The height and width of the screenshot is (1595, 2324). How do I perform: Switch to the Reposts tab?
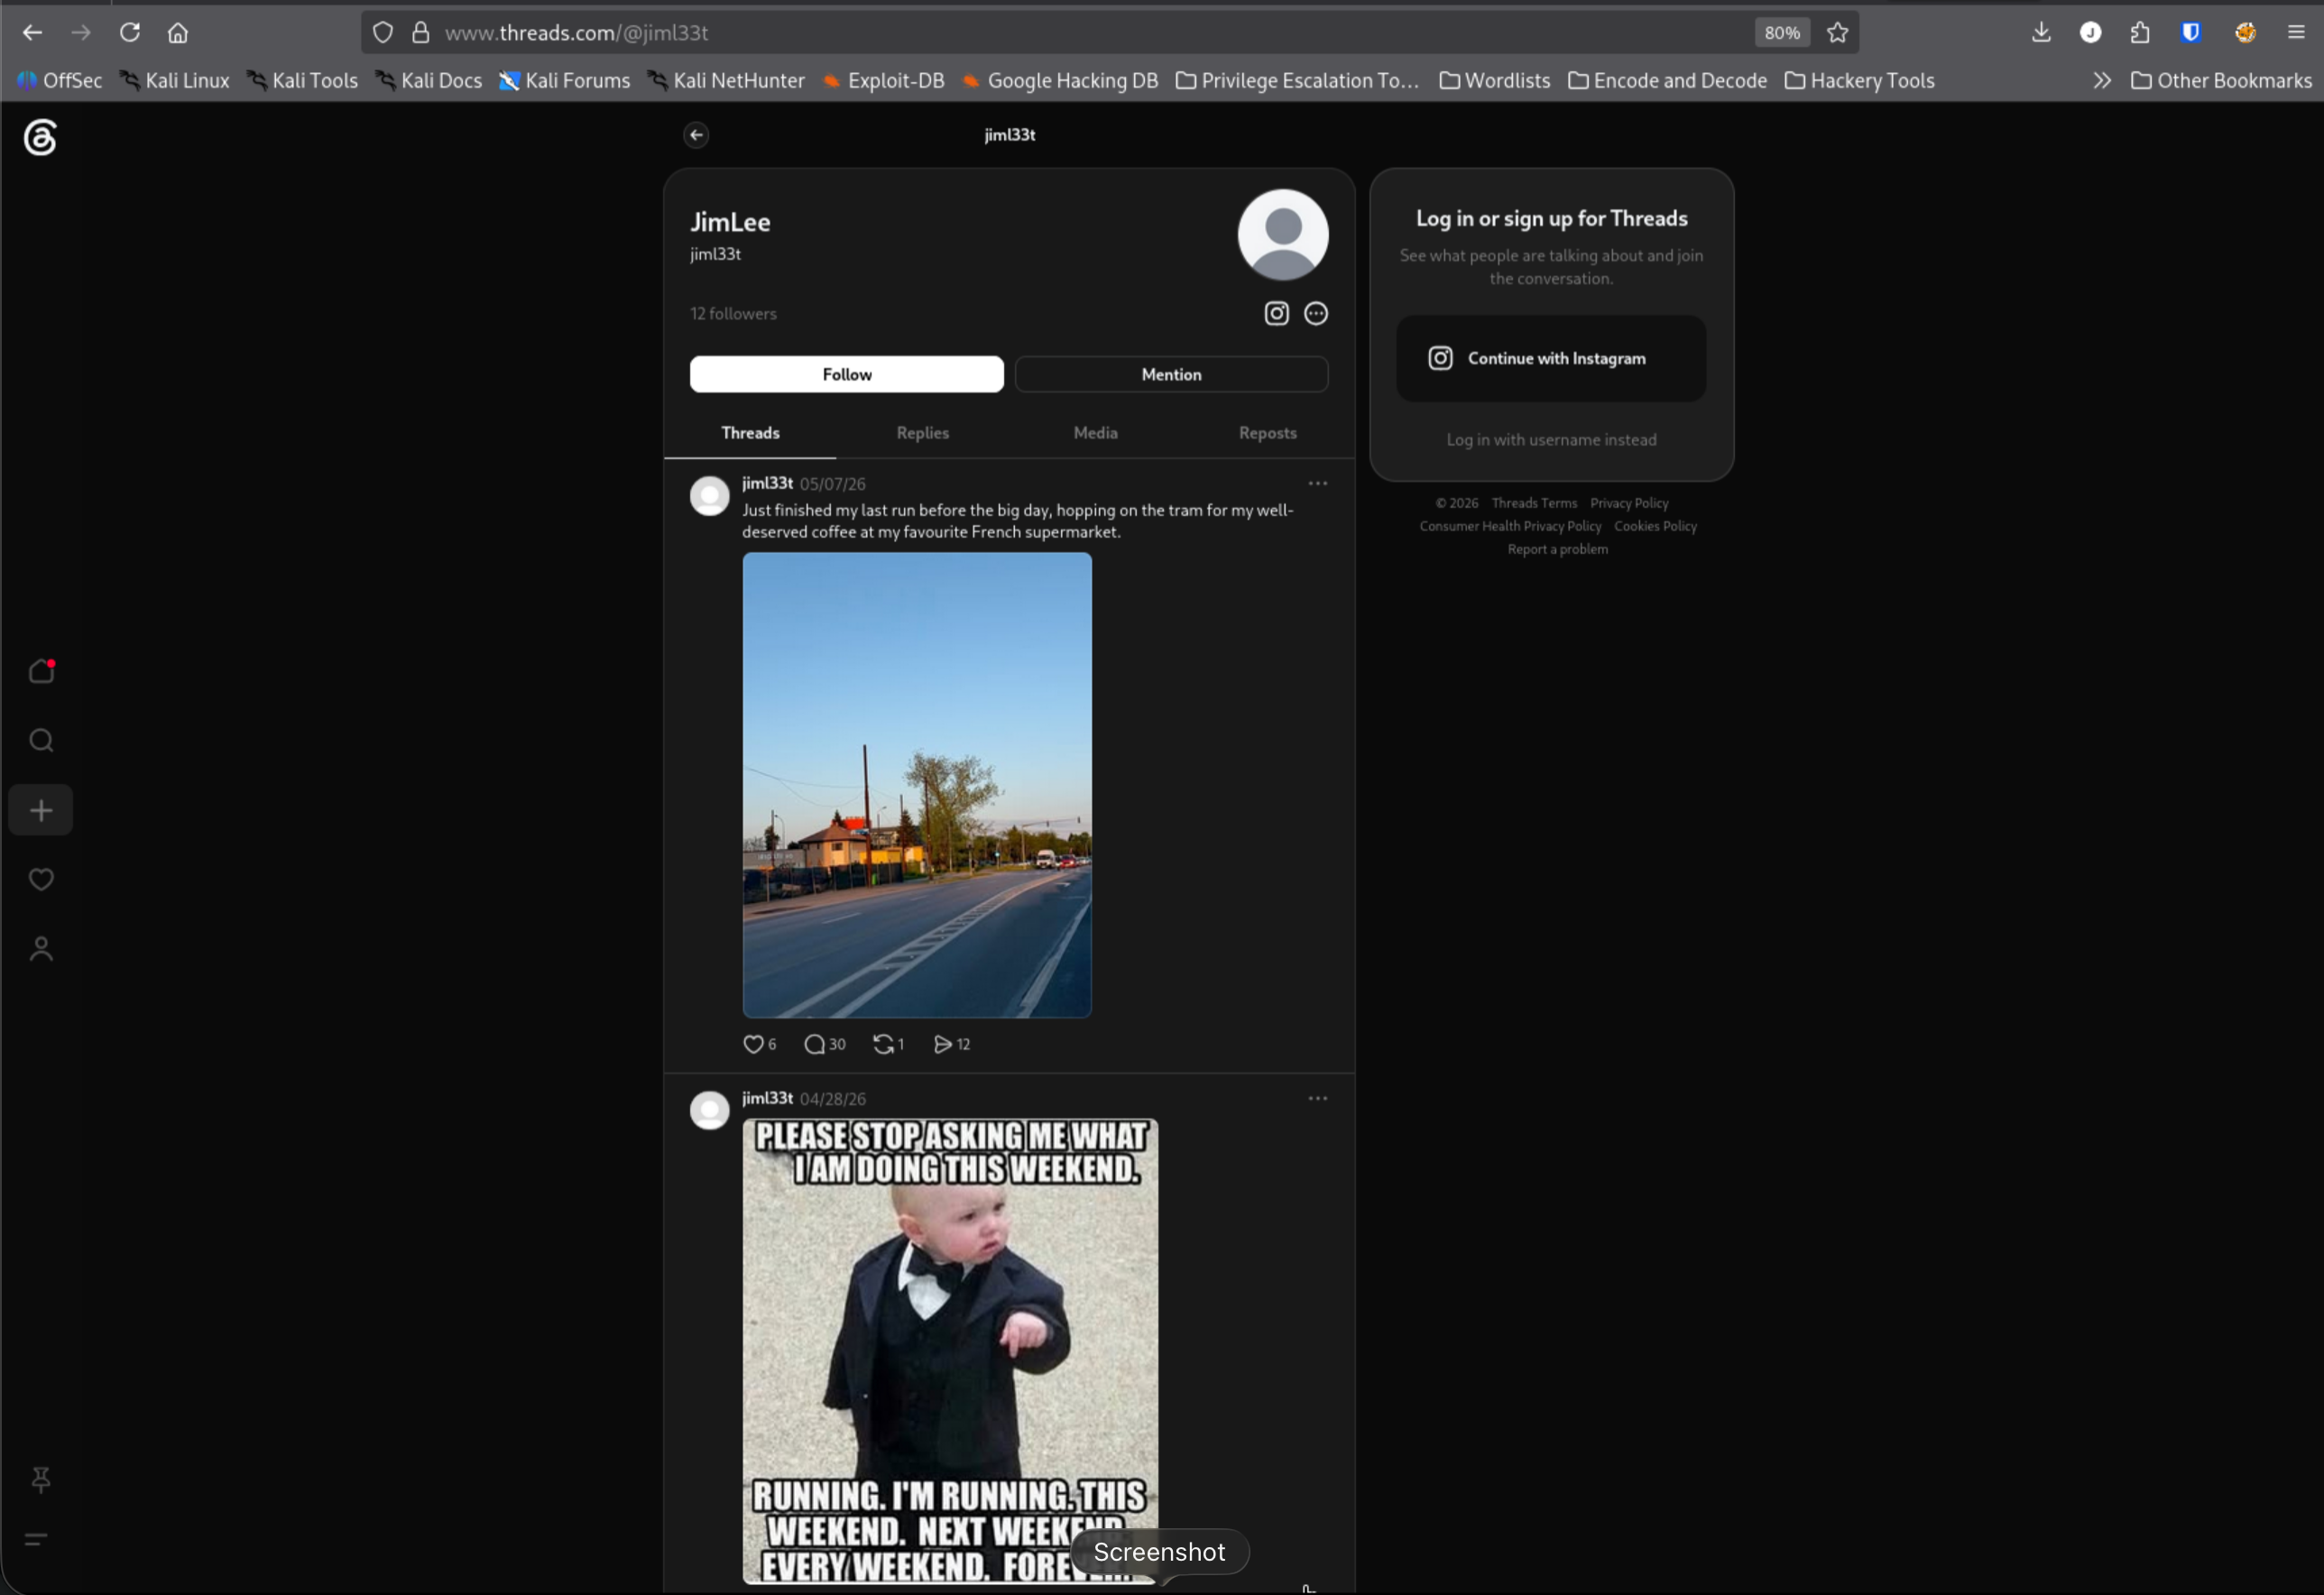click(1267, 433)
